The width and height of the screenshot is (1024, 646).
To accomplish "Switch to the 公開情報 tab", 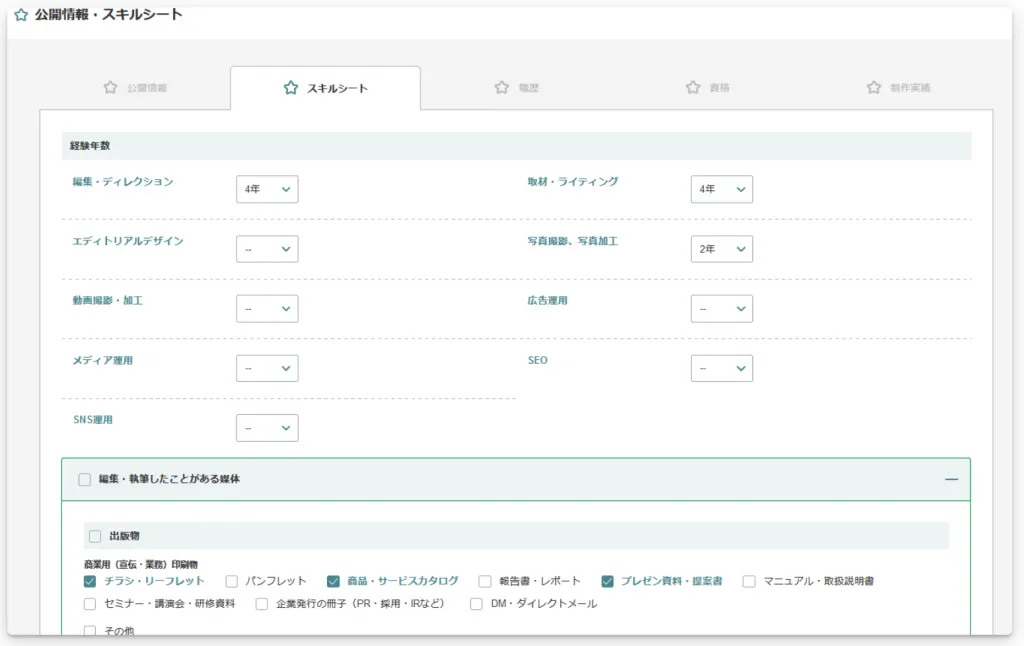I will click(135, 88).
